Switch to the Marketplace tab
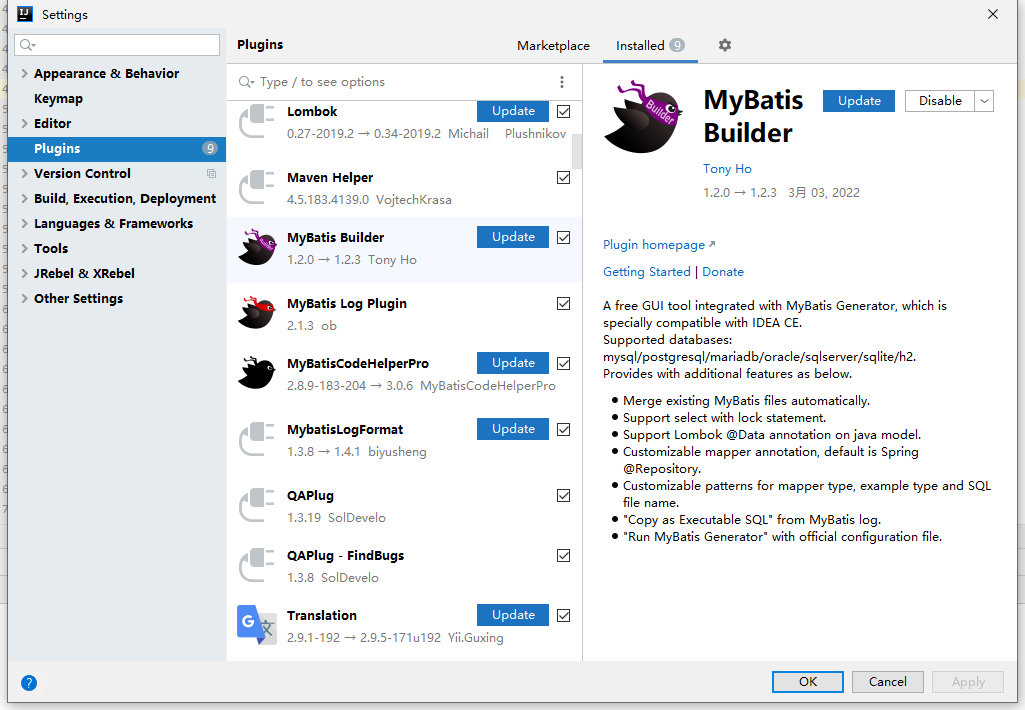Image resolution: width=1025 pixels, height=710 pixels. coord(553,45)
